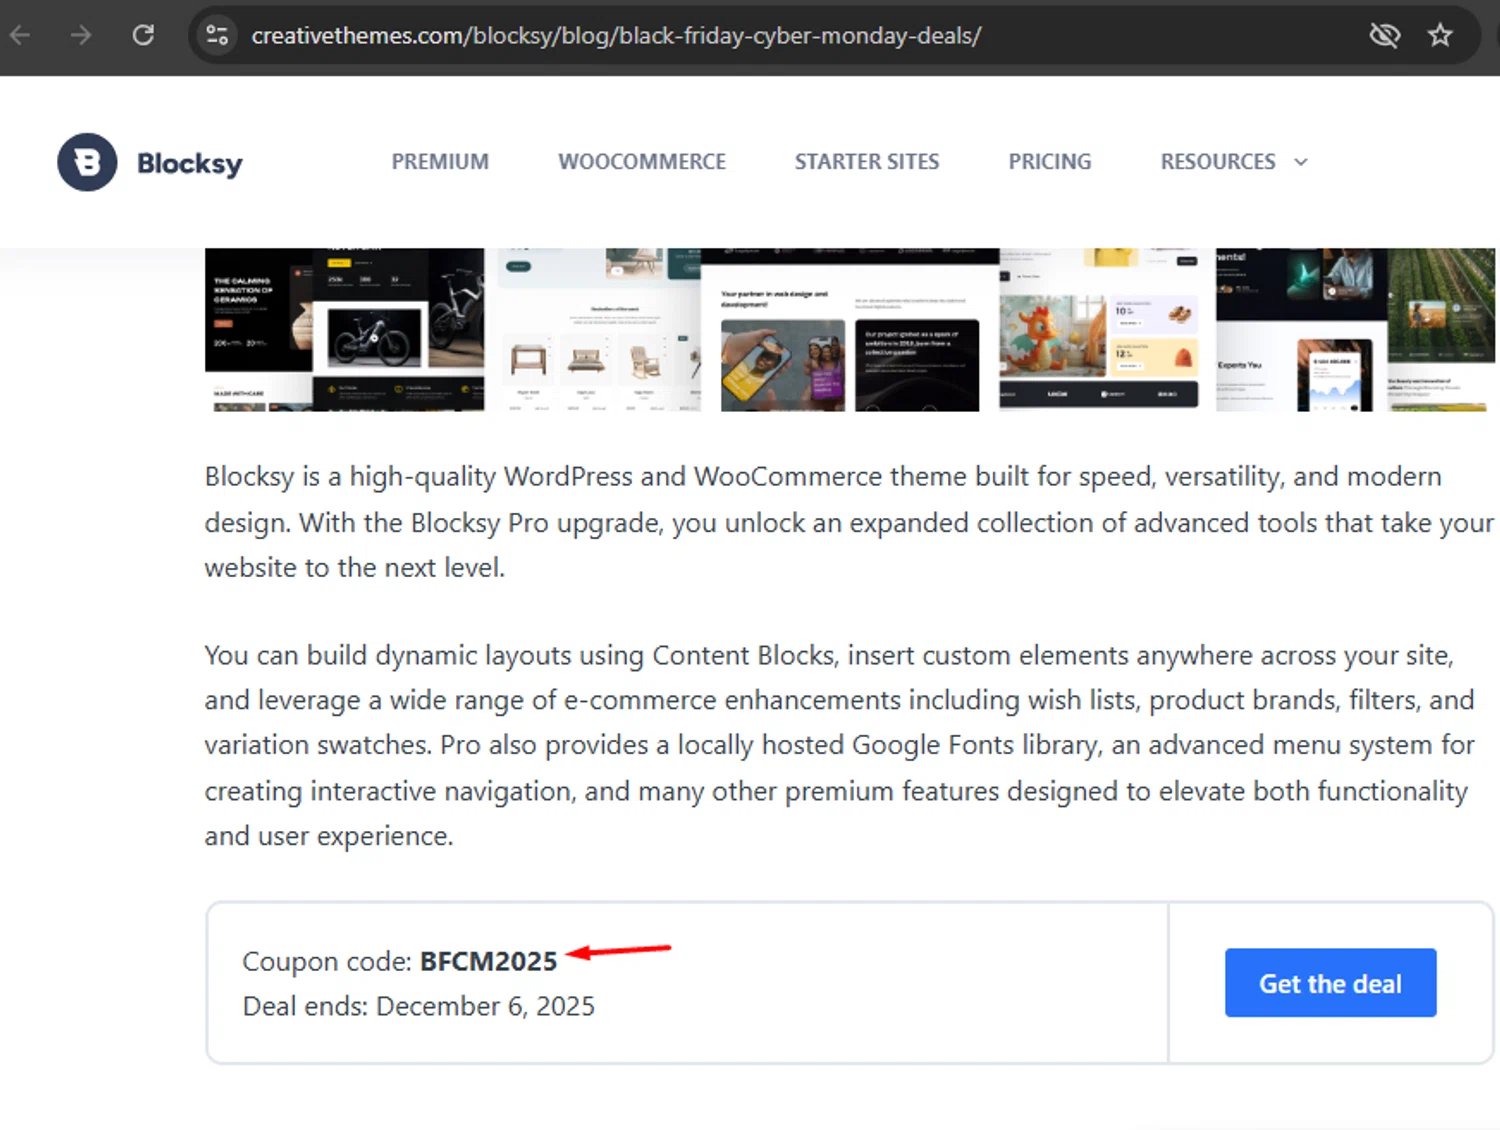Screen dimensions: 1500x1130
Task: Select the coupon code BFCM2025
Action: tap(489, 961)
